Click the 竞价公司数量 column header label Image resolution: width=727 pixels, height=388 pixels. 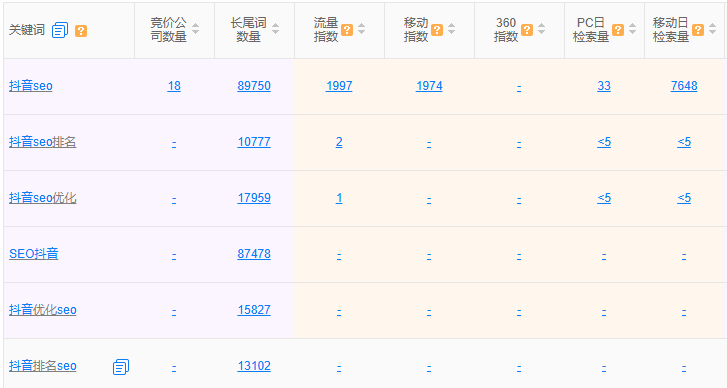point(168,30)
